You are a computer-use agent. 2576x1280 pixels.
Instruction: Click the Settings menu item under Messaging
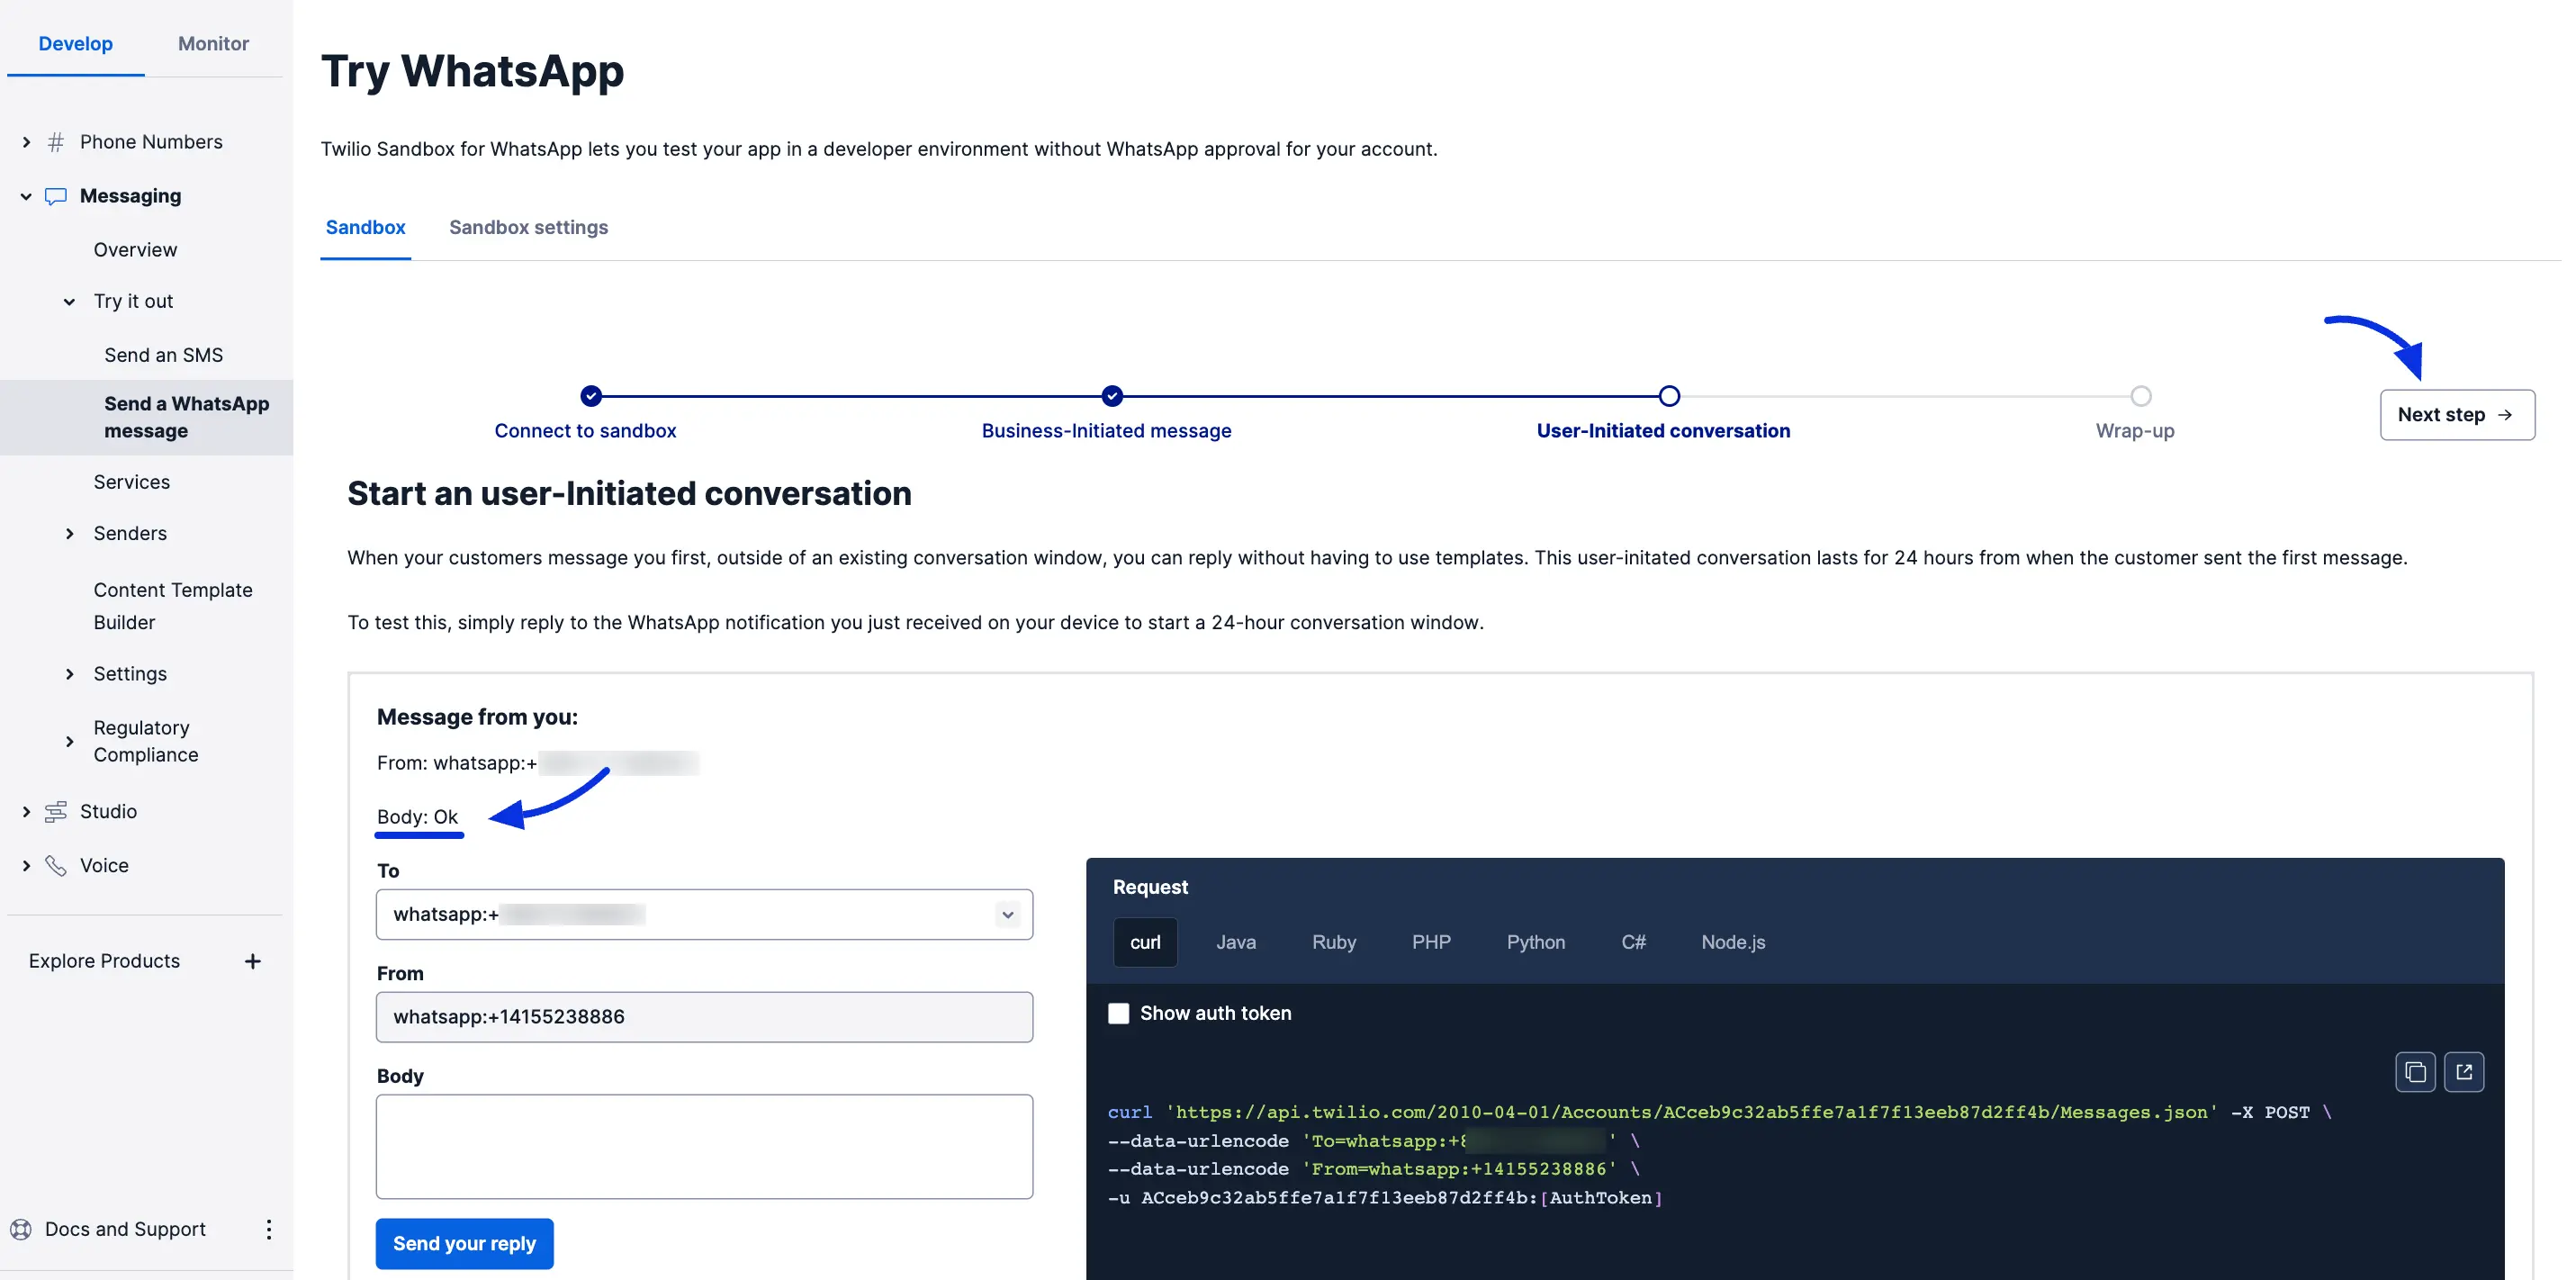[130, 674]
